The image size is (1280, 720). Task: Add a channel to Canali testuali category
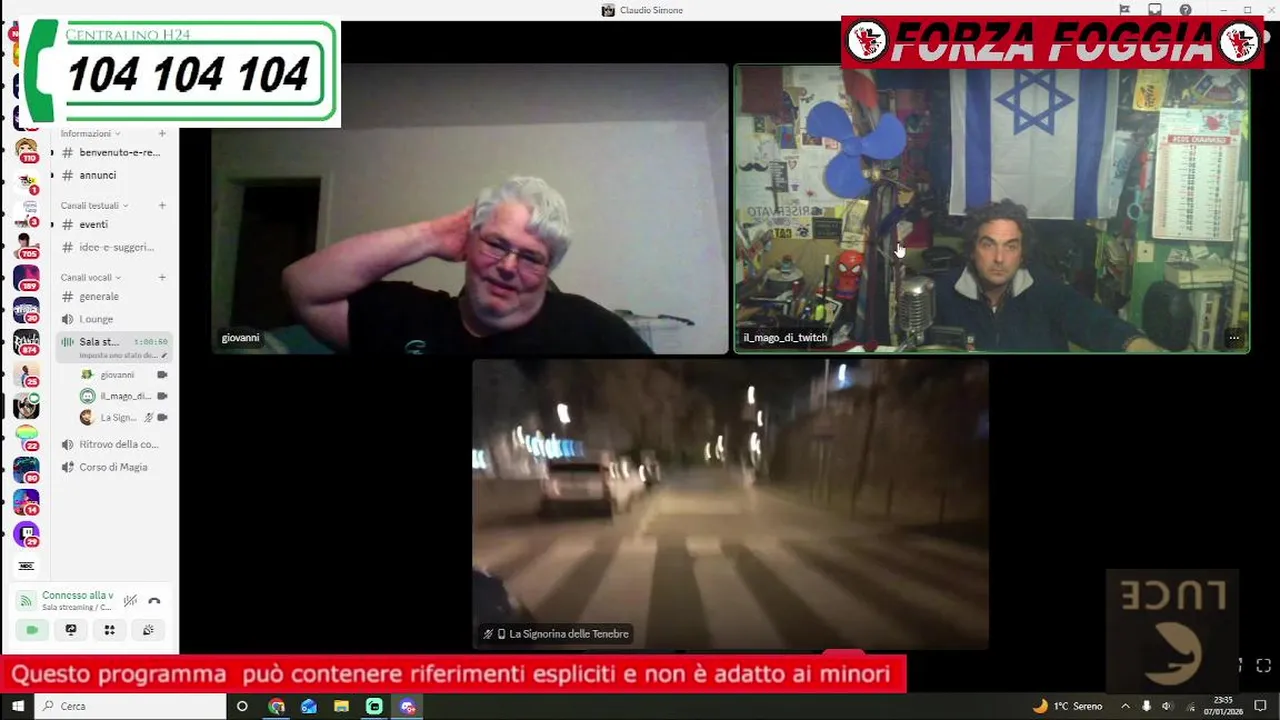(x=162, y=205)
